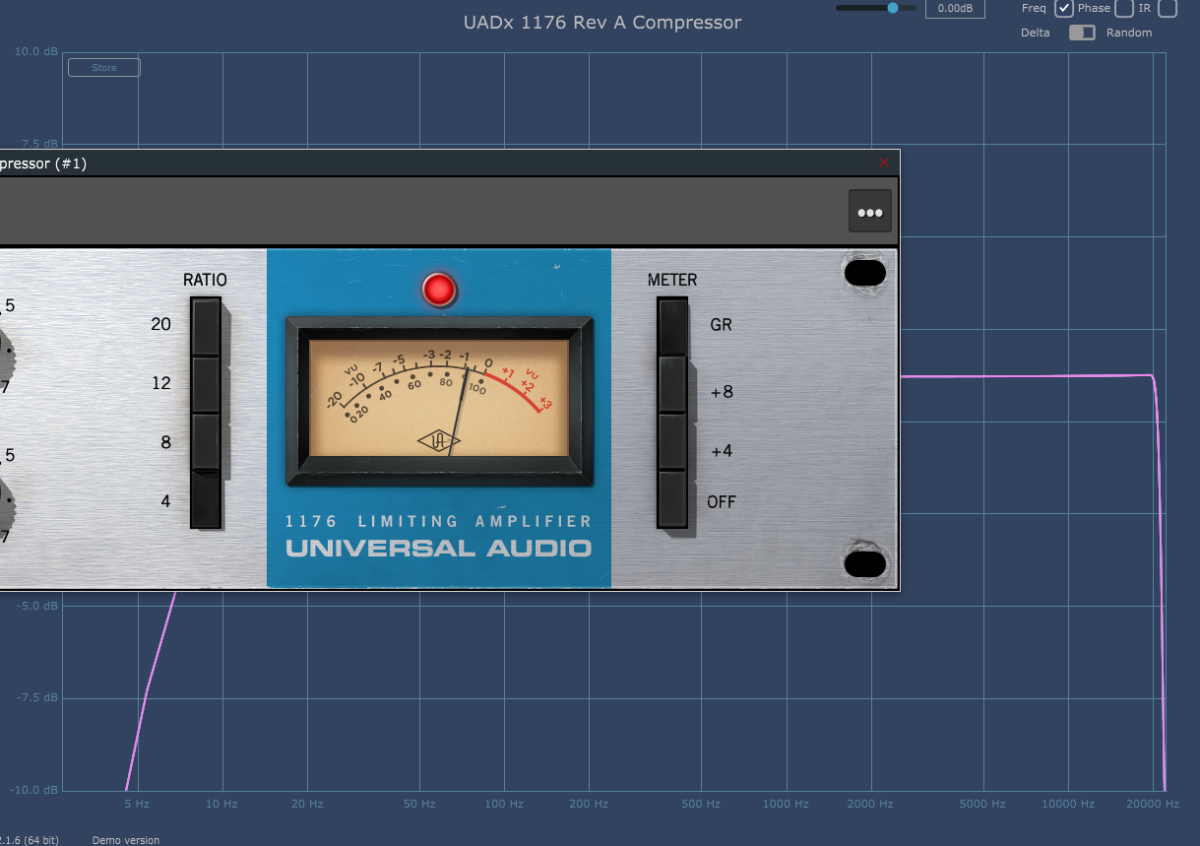
Task: Click the '100 Hz' frequency axis label
Action: point(504,804)
